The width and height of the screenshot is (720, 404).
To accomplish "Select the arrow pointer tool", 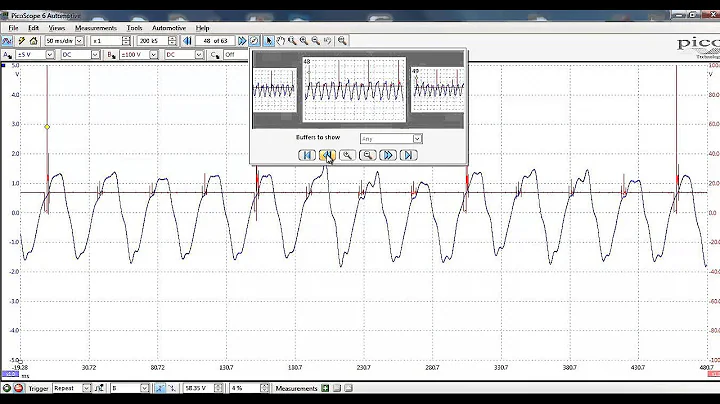I will [269, 41].
